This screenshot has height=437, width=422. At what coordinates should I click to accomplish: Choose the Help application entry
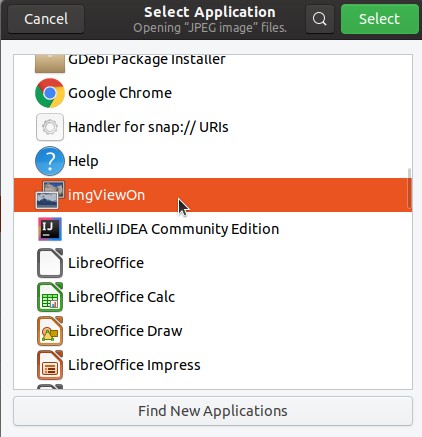pos(213,161)
